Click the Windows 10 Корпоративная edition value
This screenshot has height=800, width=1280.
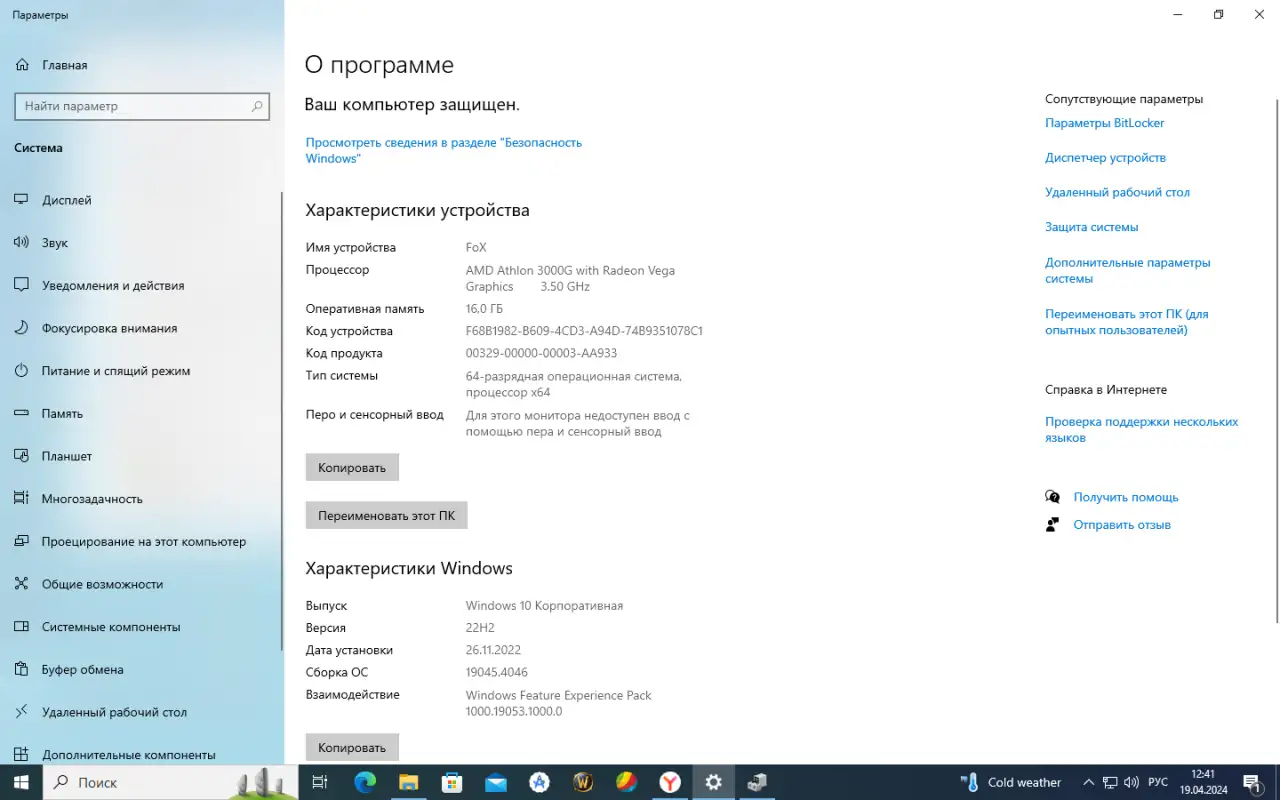544,606
